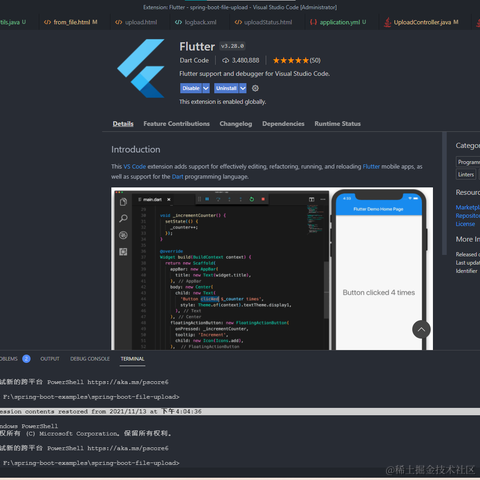The height and width of the screenshot is (480, 480).
Task: Follow the Dart programming language link
Action: 178,176
